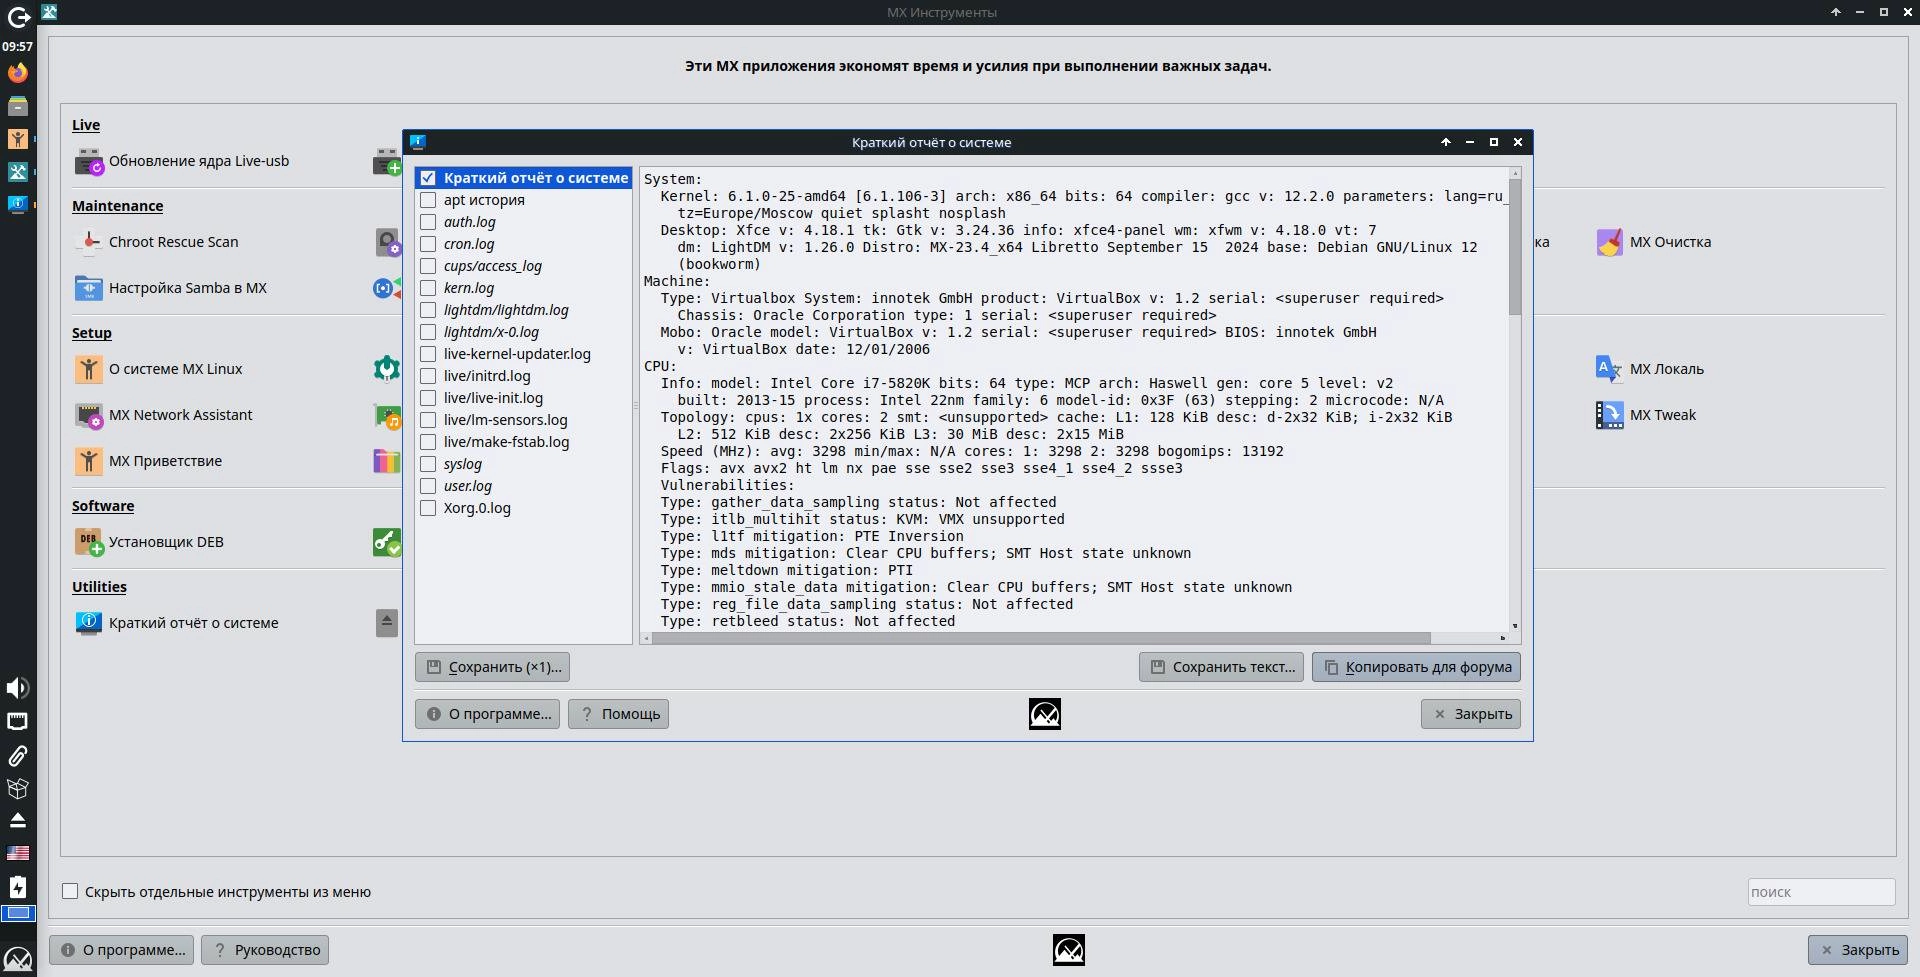
Task: Toggle Скрыть отдельные инструменты из меню
Action: (70, 891)
